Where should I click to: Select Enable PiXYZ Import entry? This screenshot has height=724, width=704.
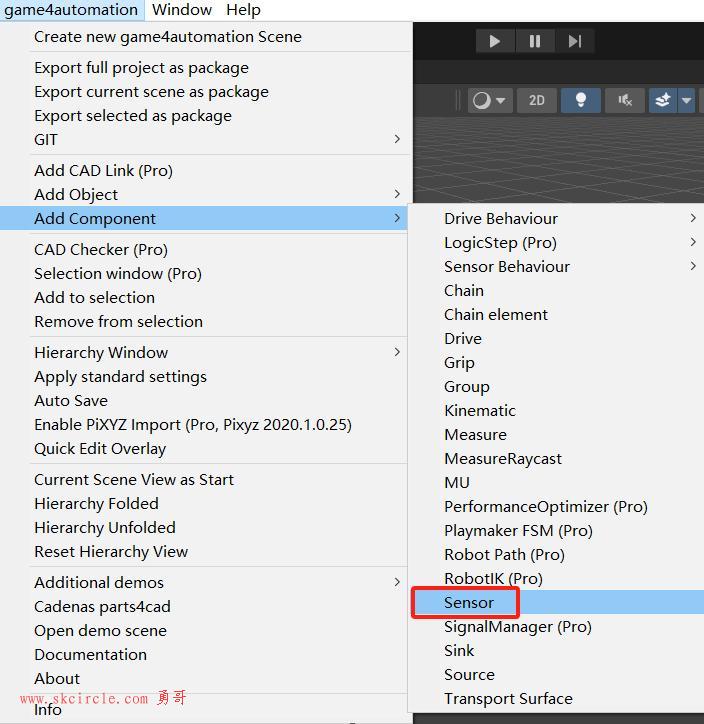pos(204,425)
